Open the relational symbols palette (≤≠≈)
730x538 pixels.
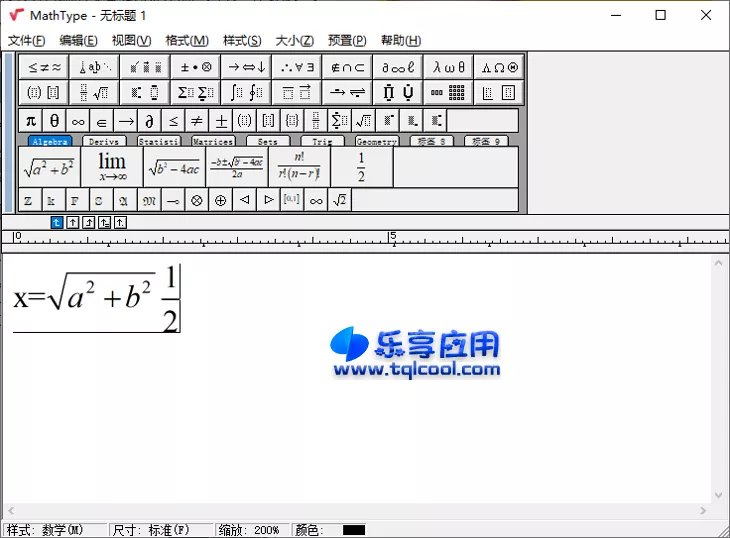(44, 67)
